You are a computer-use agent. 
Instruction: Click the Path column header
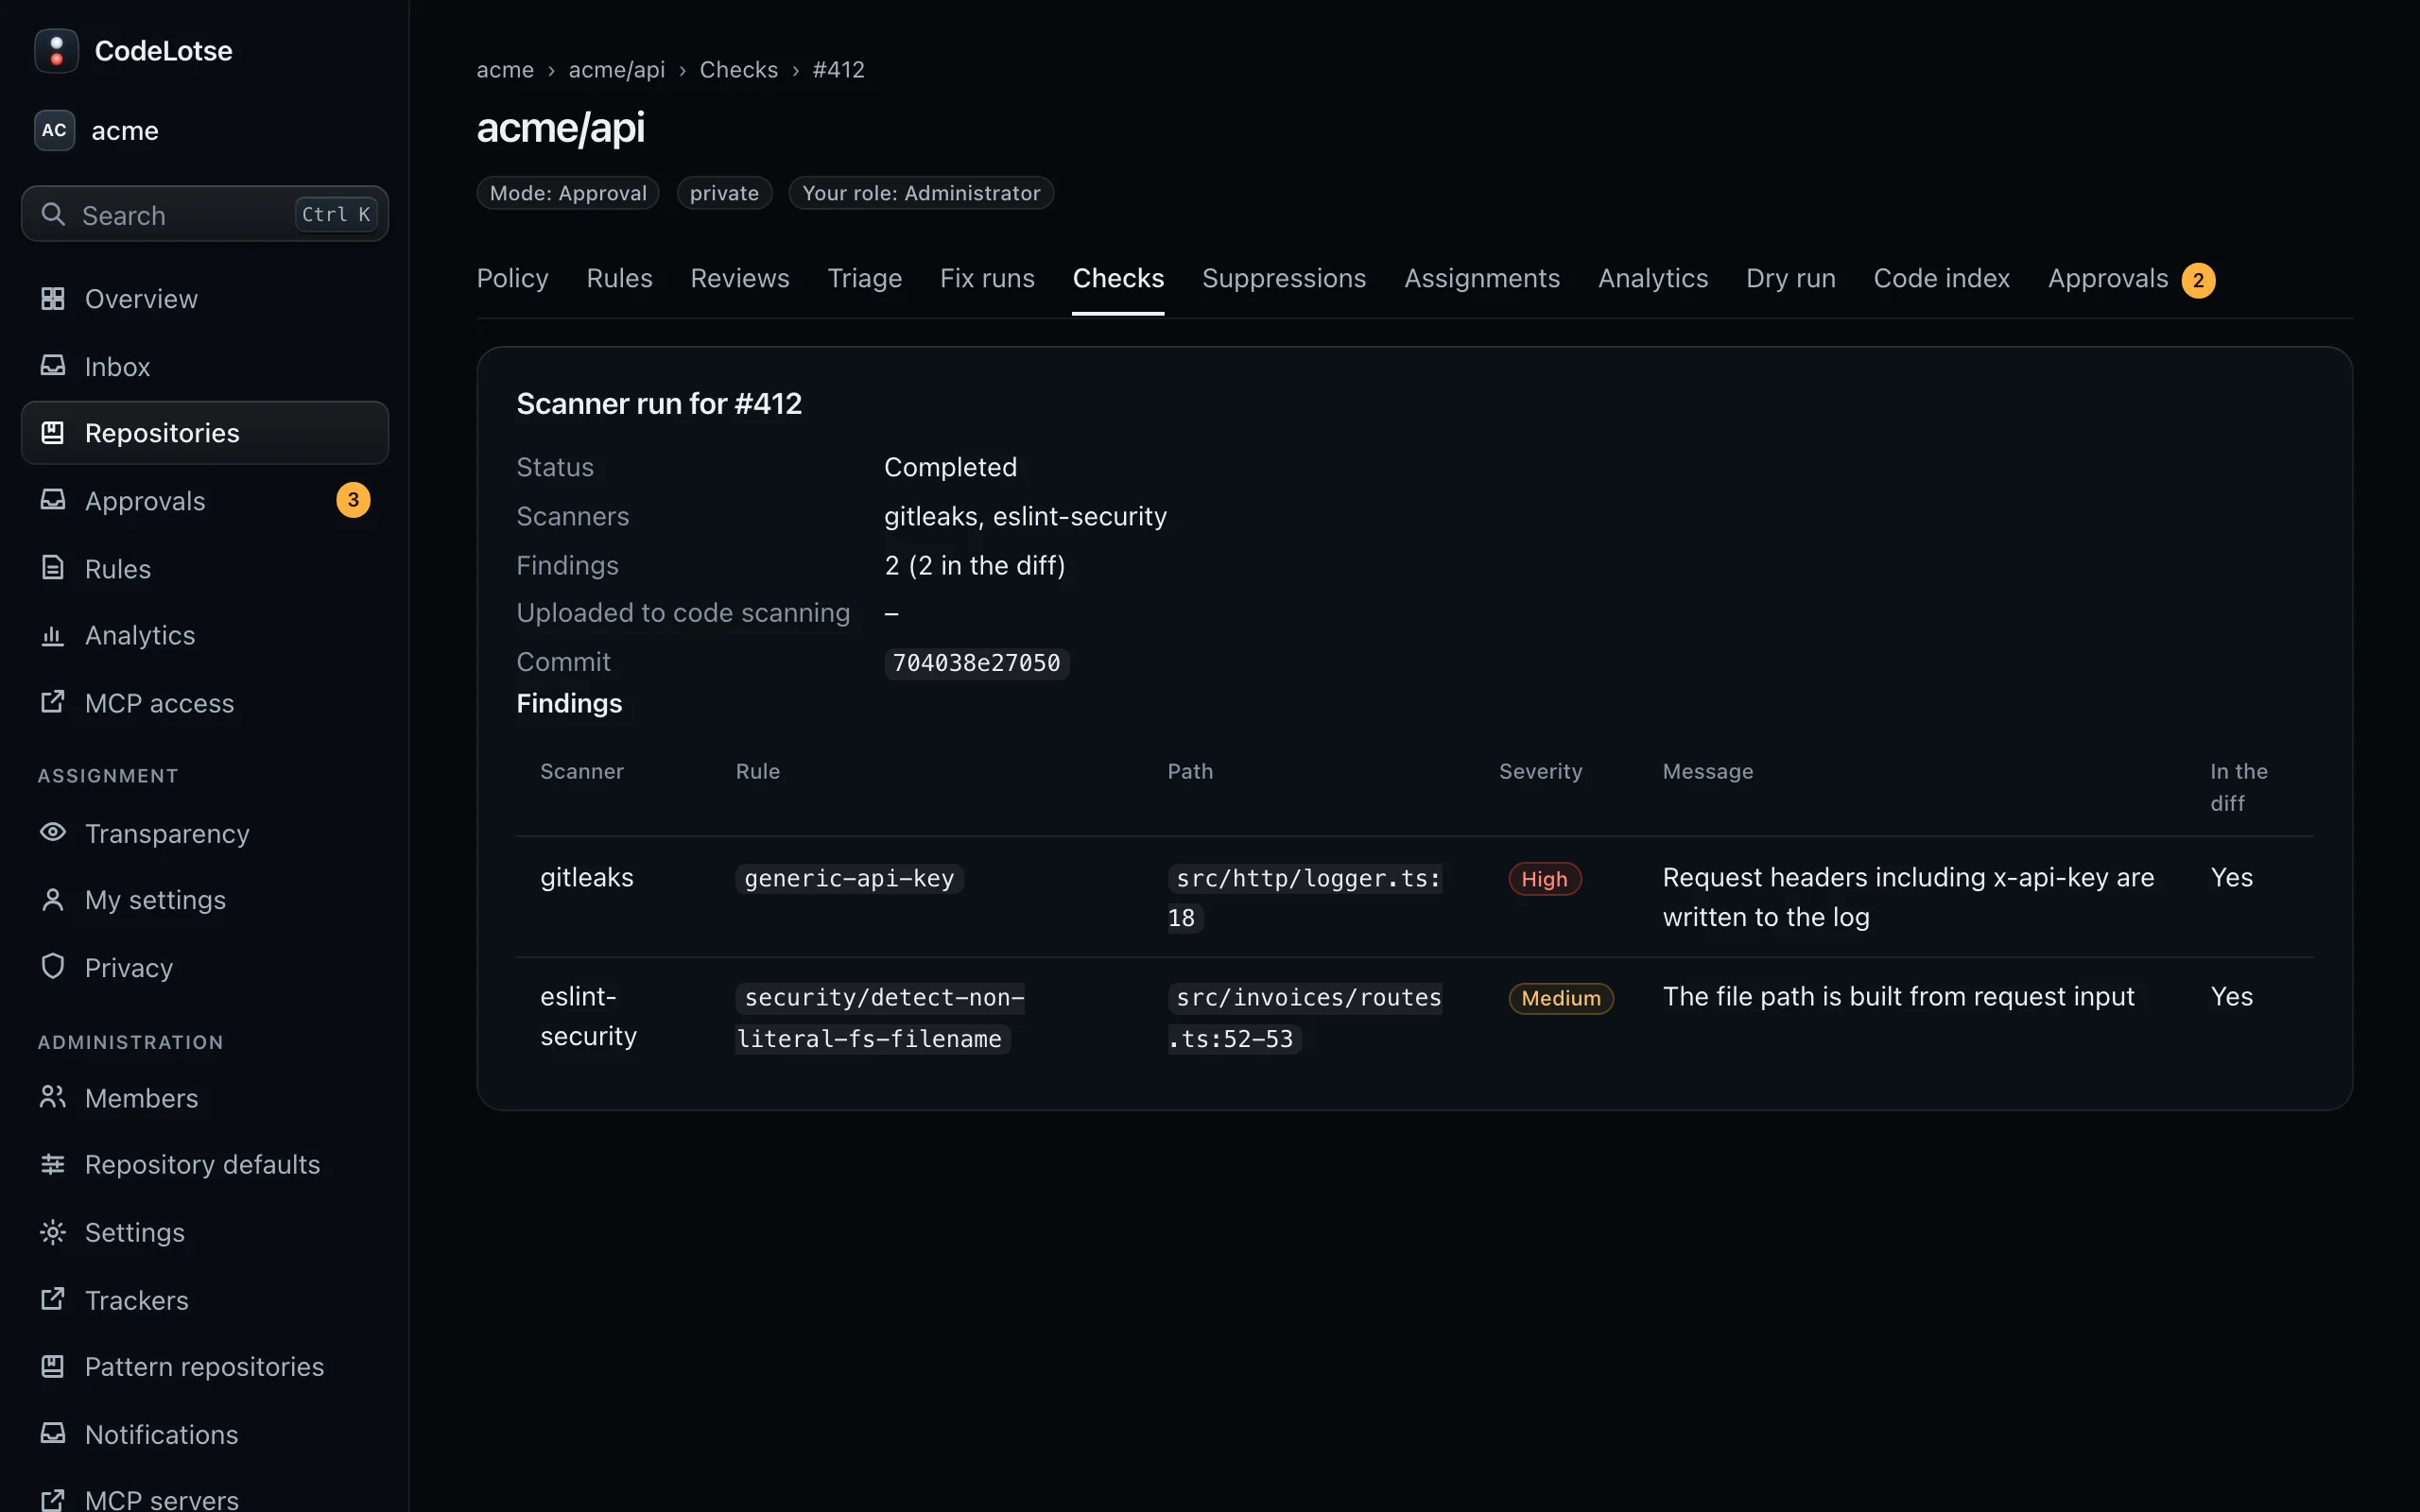[1190, 772]
